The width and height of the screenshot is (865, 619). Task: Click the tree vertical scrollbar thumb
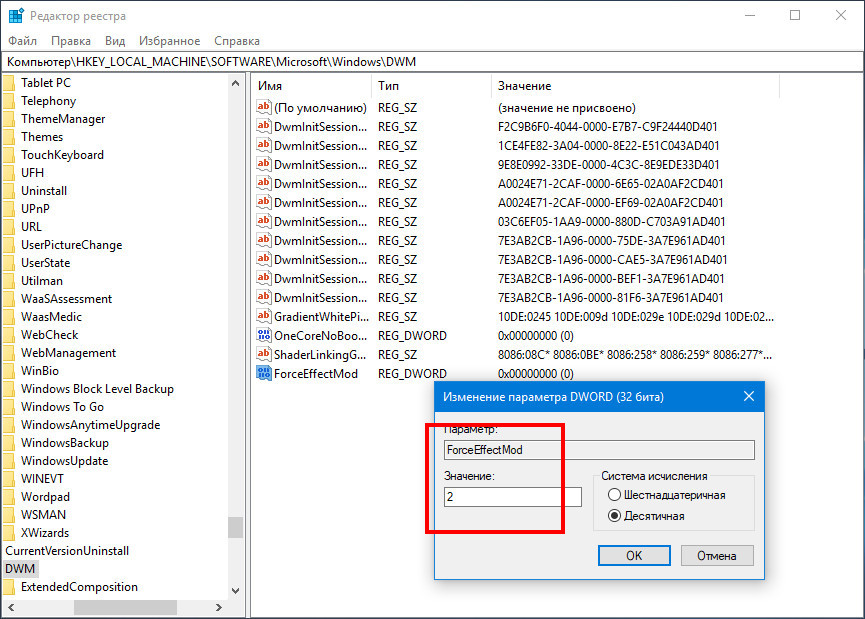tap(236, 527)
